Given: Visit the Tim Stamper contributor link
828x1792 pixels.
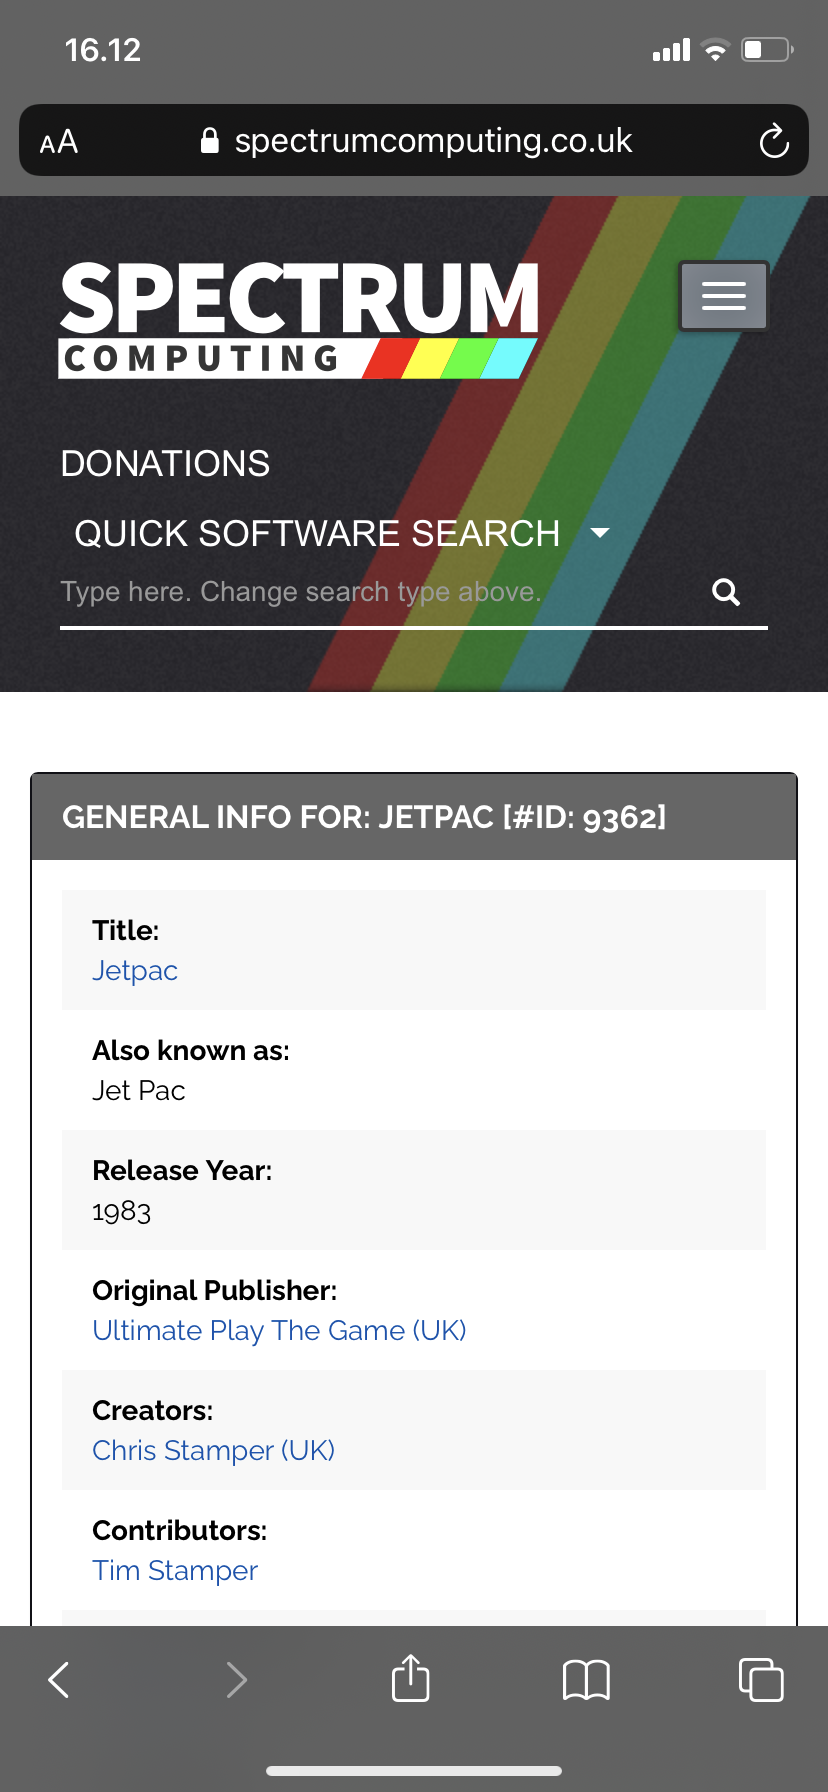Looking at the screenshot, I should [175, 1571].
